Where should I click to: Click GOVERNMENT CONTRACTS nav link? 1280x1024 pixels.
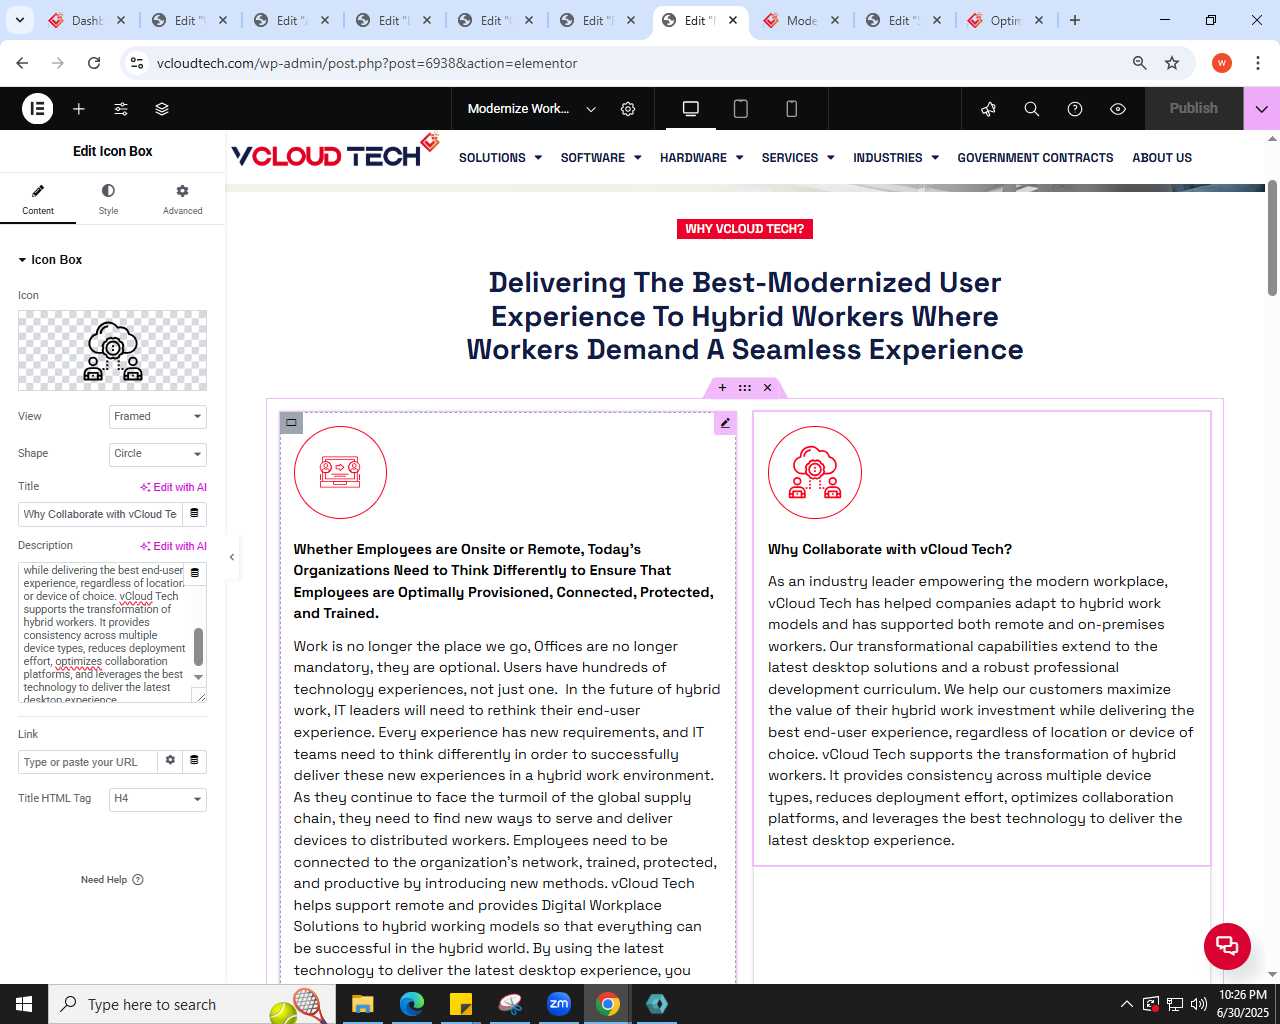click(x=1035, y=158)
